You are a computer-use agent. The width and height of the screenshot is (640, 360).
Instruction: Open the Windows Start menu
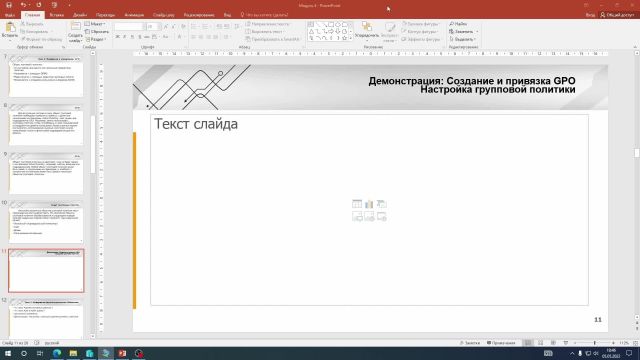point(8,353)
